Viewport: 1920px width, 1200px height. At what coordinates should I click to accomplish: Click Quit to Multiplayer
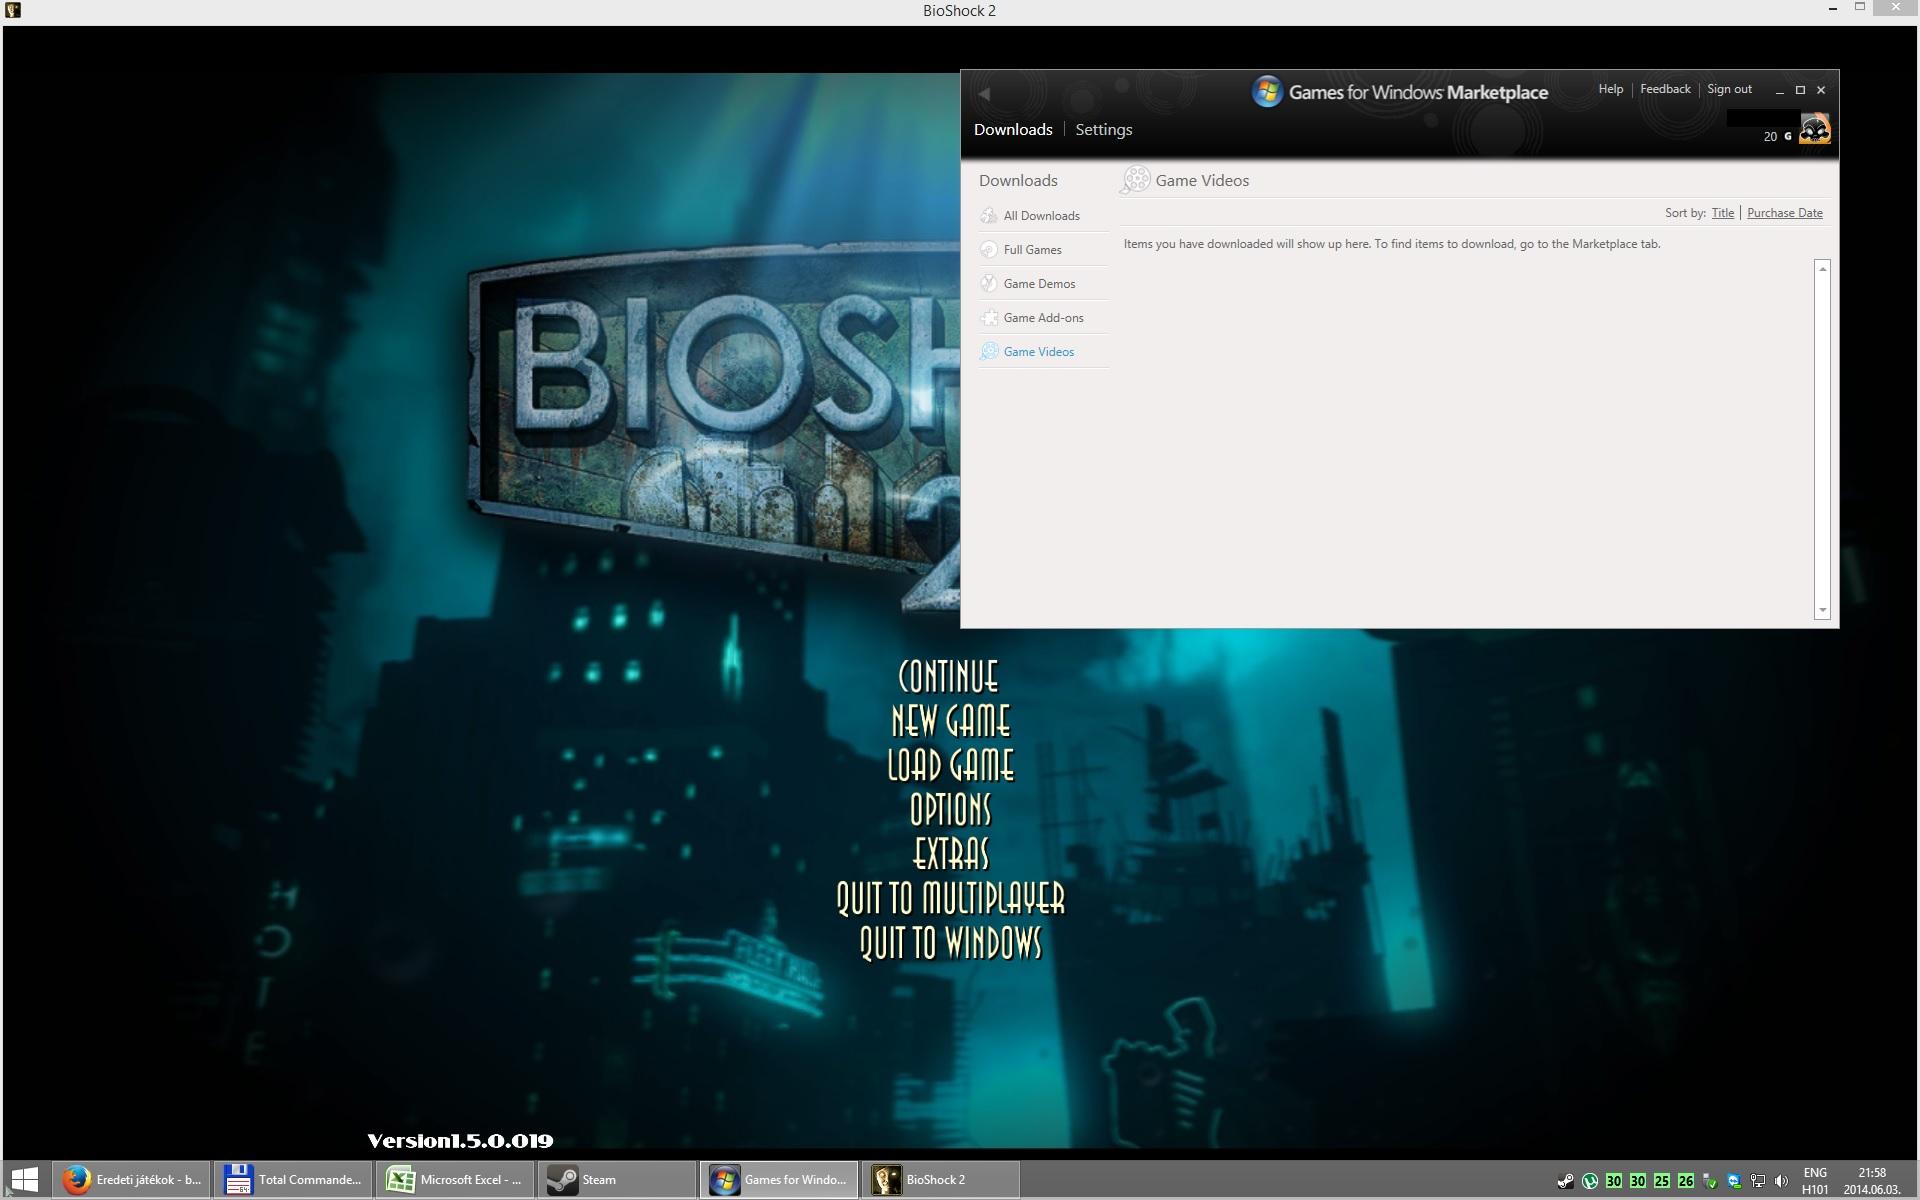coord(950,898)
